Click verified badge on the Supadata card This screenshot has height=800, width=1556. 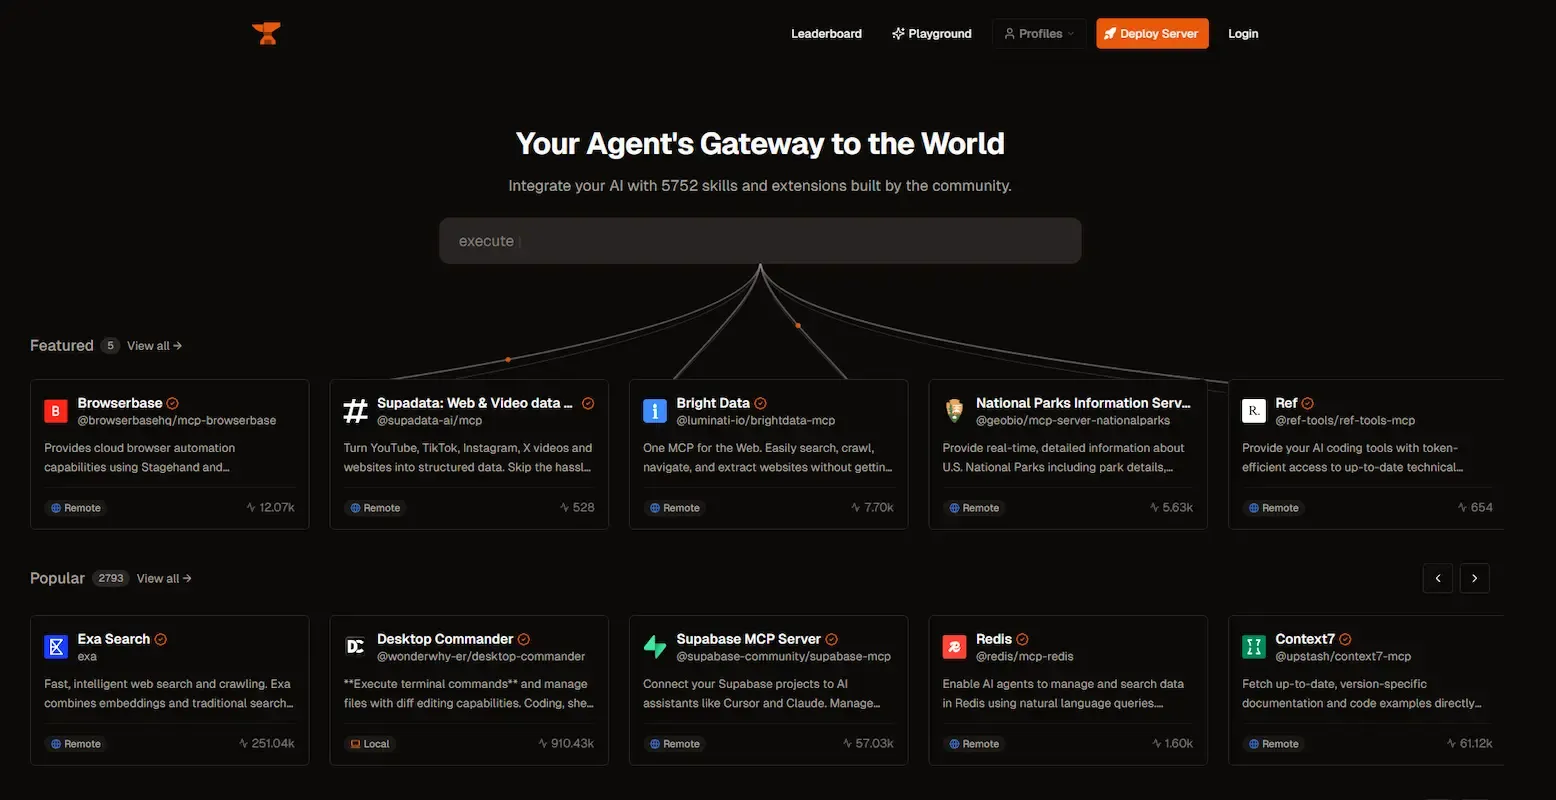(x=588, y=403)
